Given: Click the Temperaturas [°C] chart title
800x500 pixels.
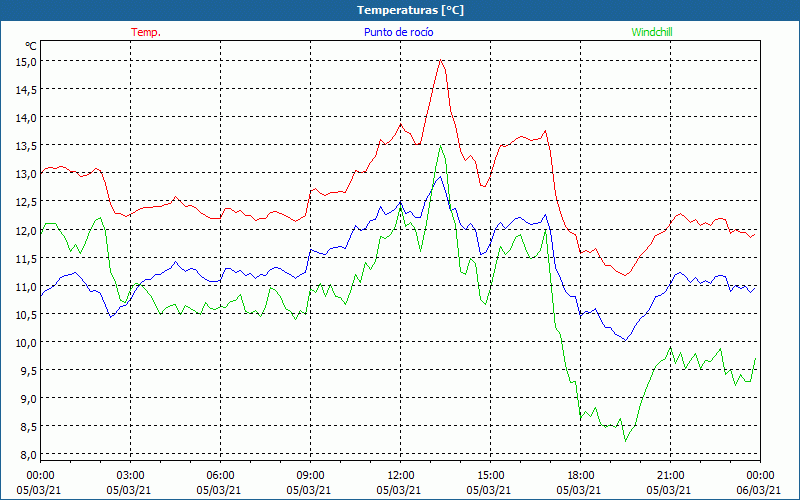Looking at the screenshot, I should (x=410, y=10).
